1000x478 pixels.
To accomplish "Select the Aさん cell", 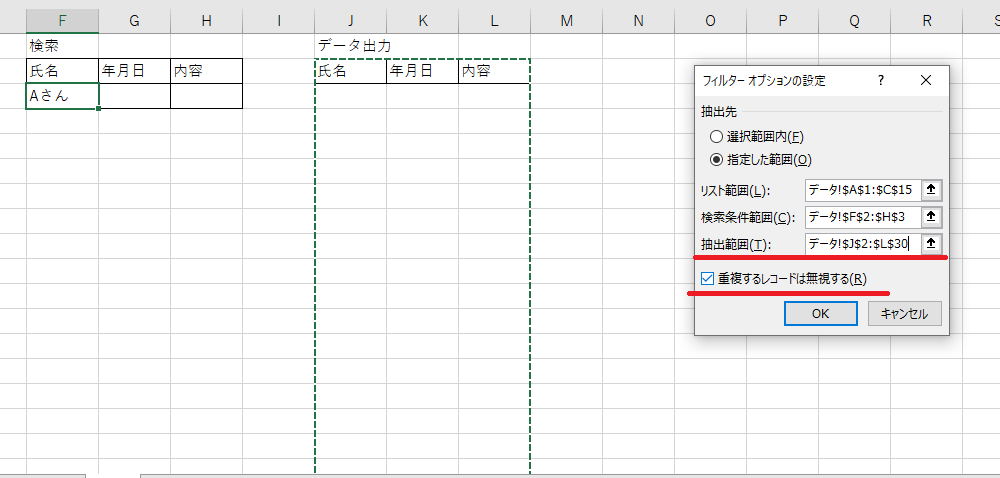I will [x=62, y=96].
